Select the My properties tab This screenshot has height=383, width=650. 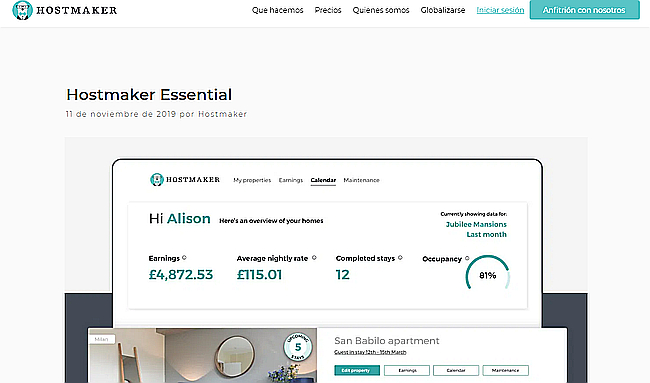point(252,180)
